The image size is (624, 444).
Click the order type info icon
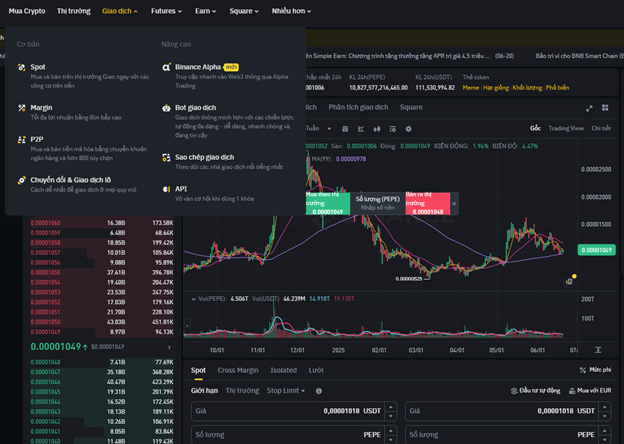pos(319,391)
